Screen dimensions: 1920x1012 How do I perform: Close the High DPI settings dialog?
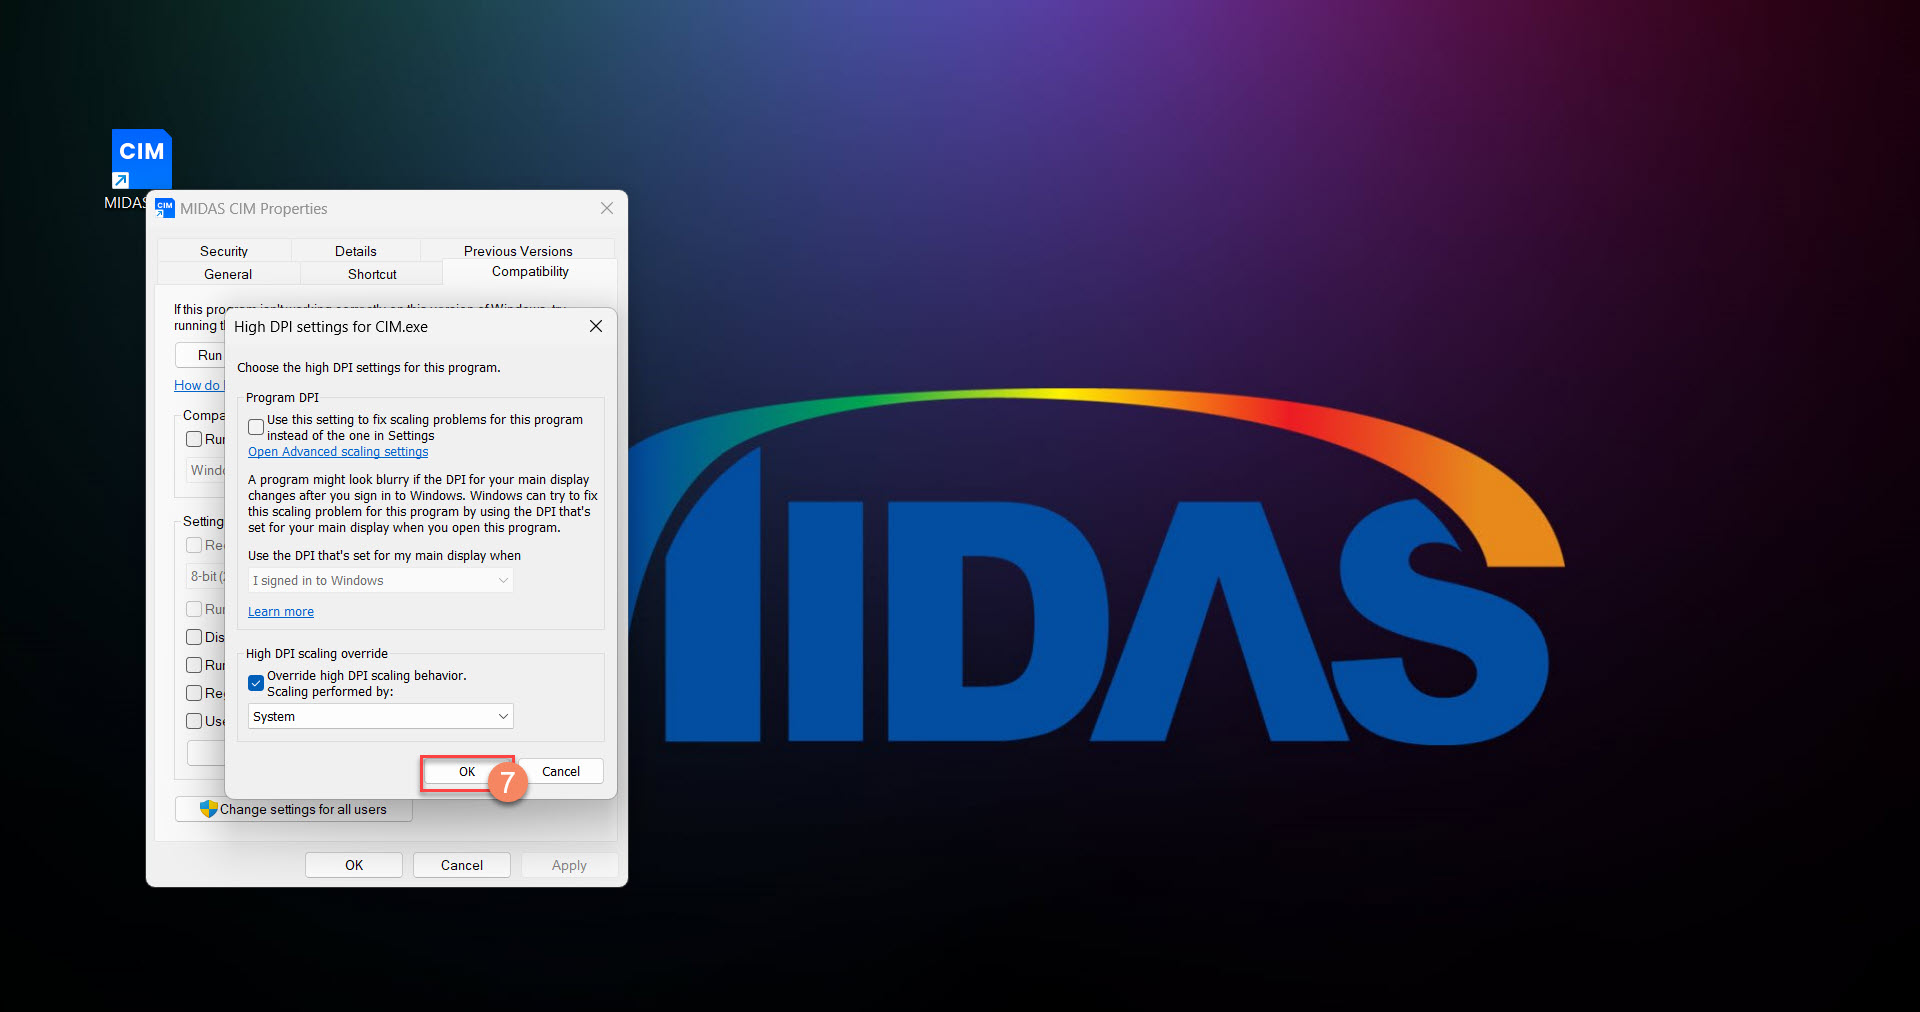pyautogui.click(x=596, y=326)
